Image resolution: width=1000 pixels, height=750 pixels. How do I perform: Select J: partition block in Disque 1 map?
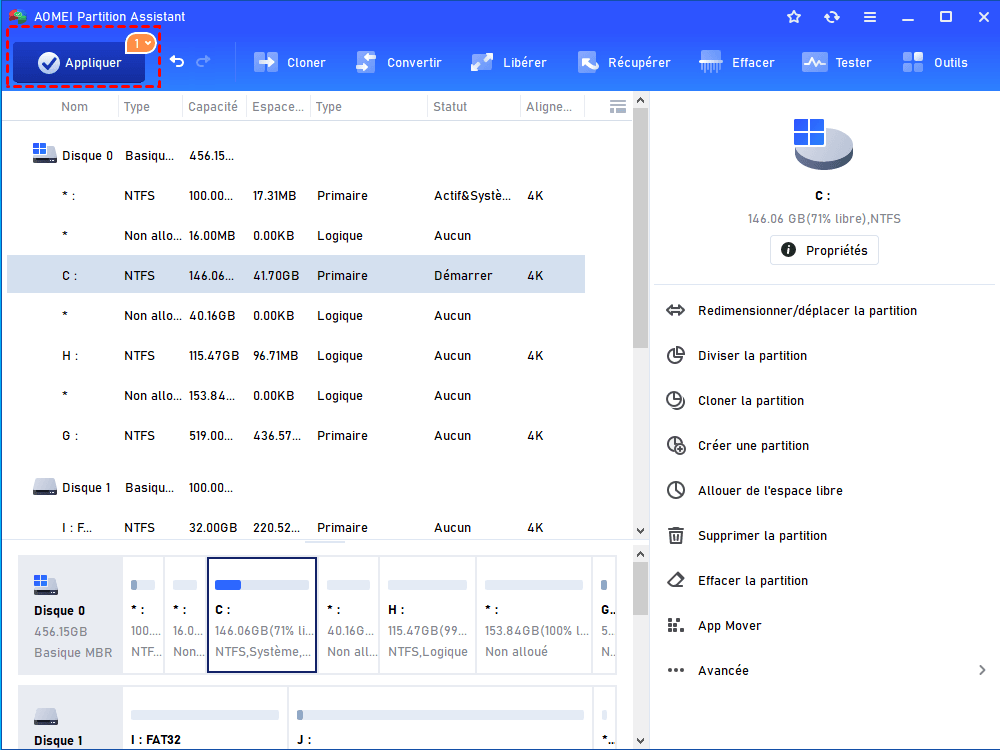pyautogui.click(x=441, y=718)
